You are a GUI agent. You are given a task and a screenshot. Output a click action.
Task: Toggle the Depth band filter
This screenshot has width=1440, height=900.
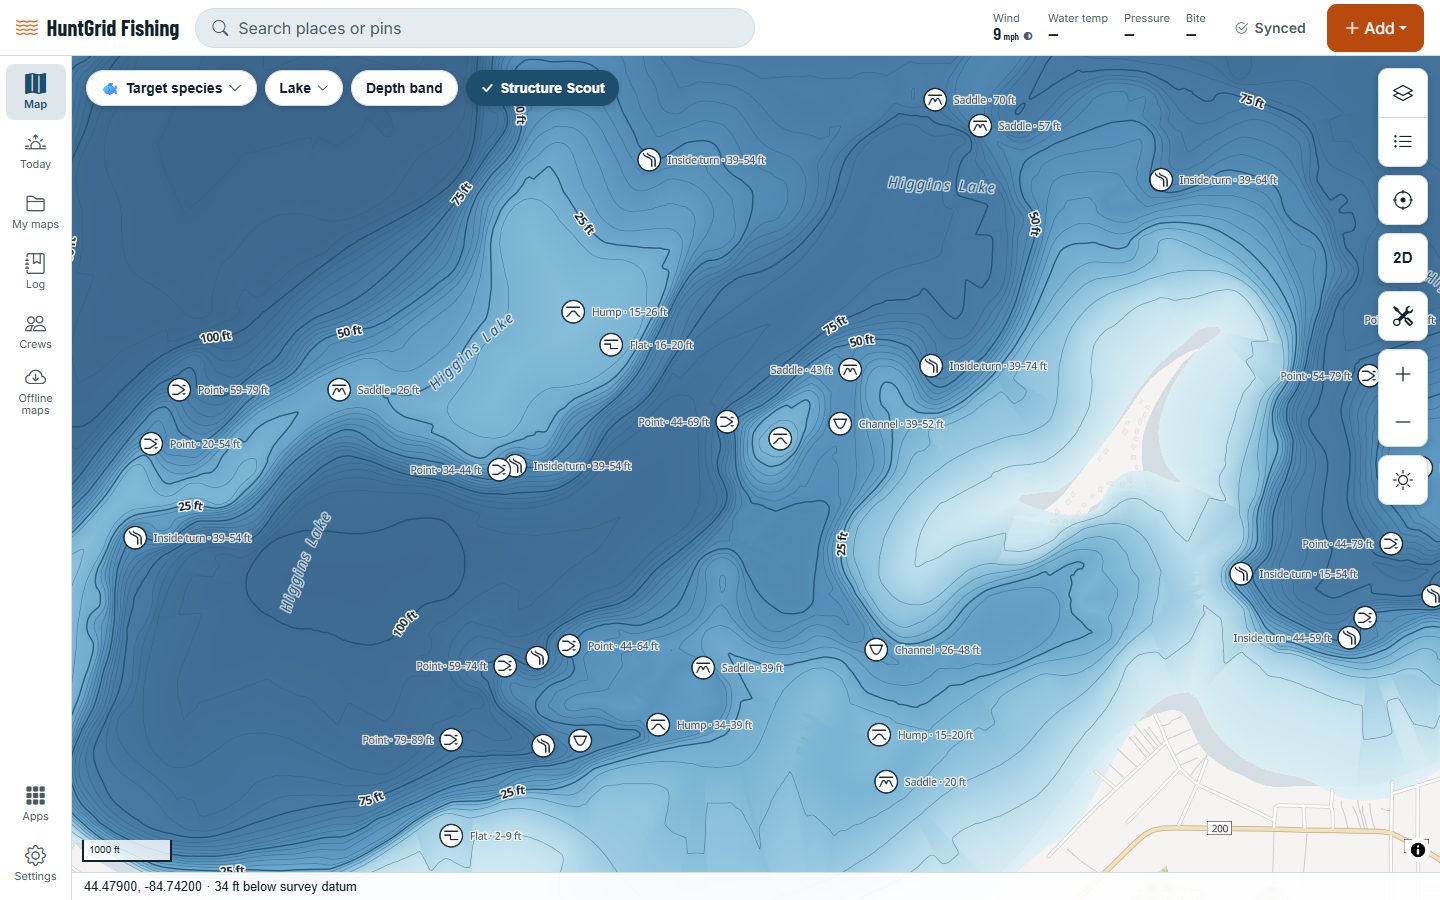[404, 88]
